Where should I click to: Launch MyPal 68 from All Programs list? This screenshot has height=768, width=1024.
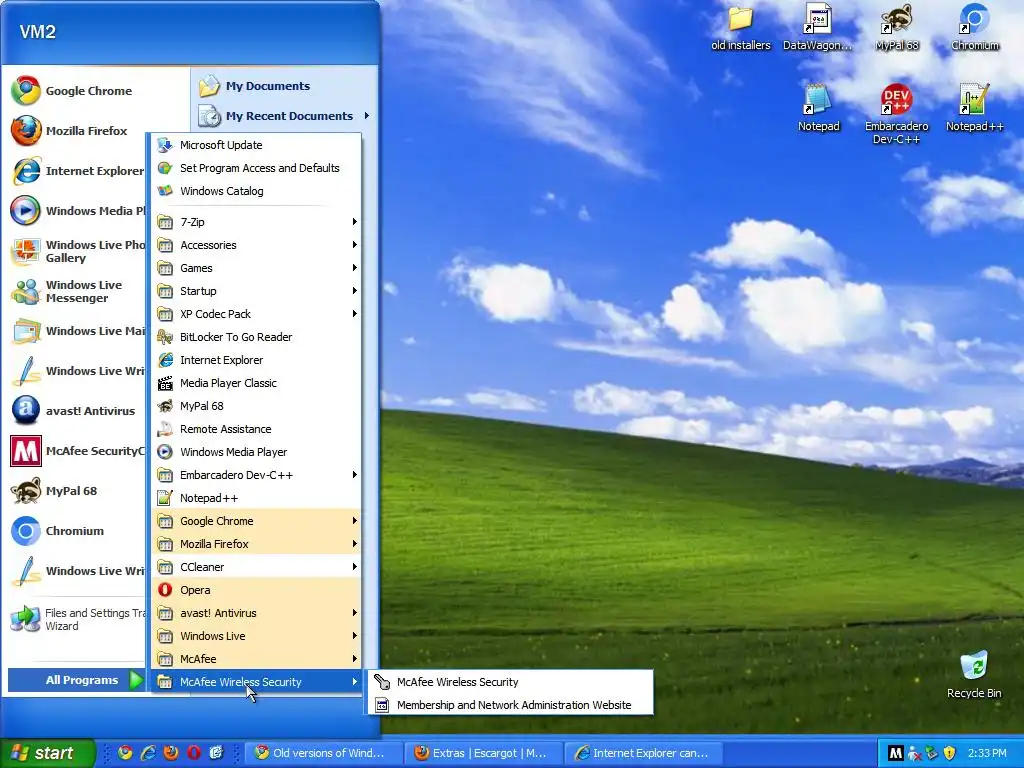(x=257, y=406)
